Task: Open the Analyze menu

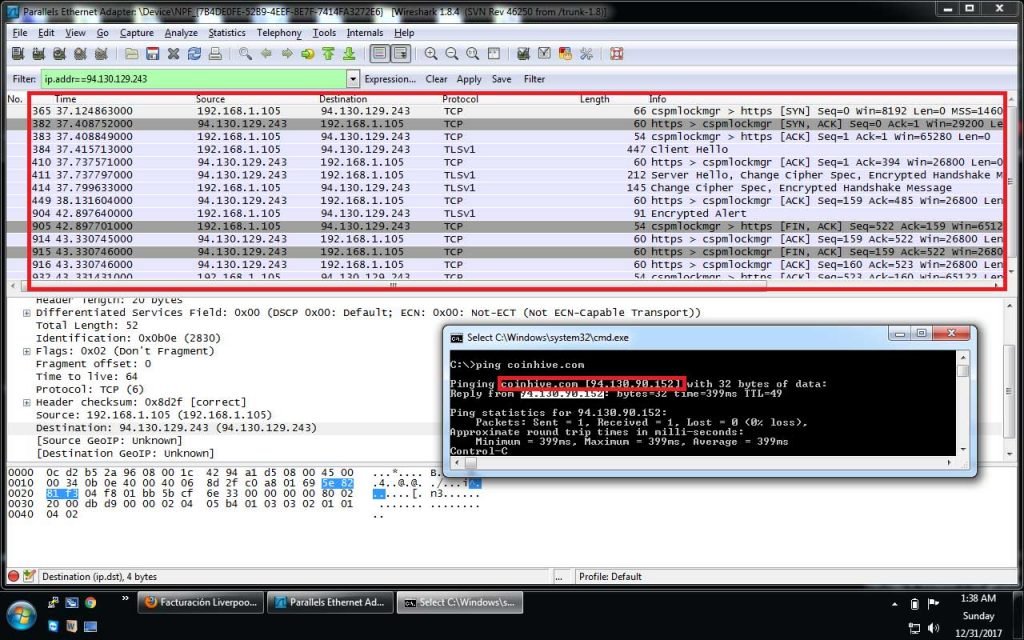Action: click(181, 33)
